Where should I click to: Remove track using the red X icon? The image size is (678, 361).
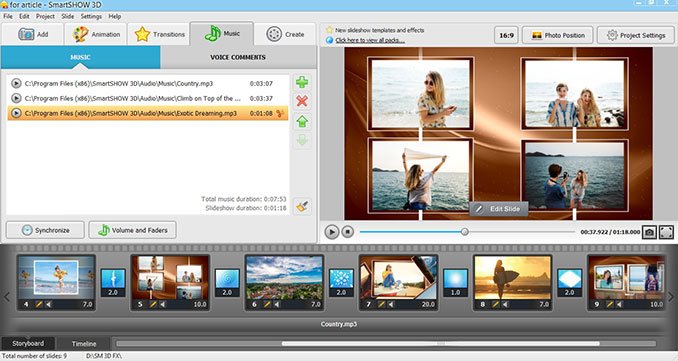click(302, 101)
